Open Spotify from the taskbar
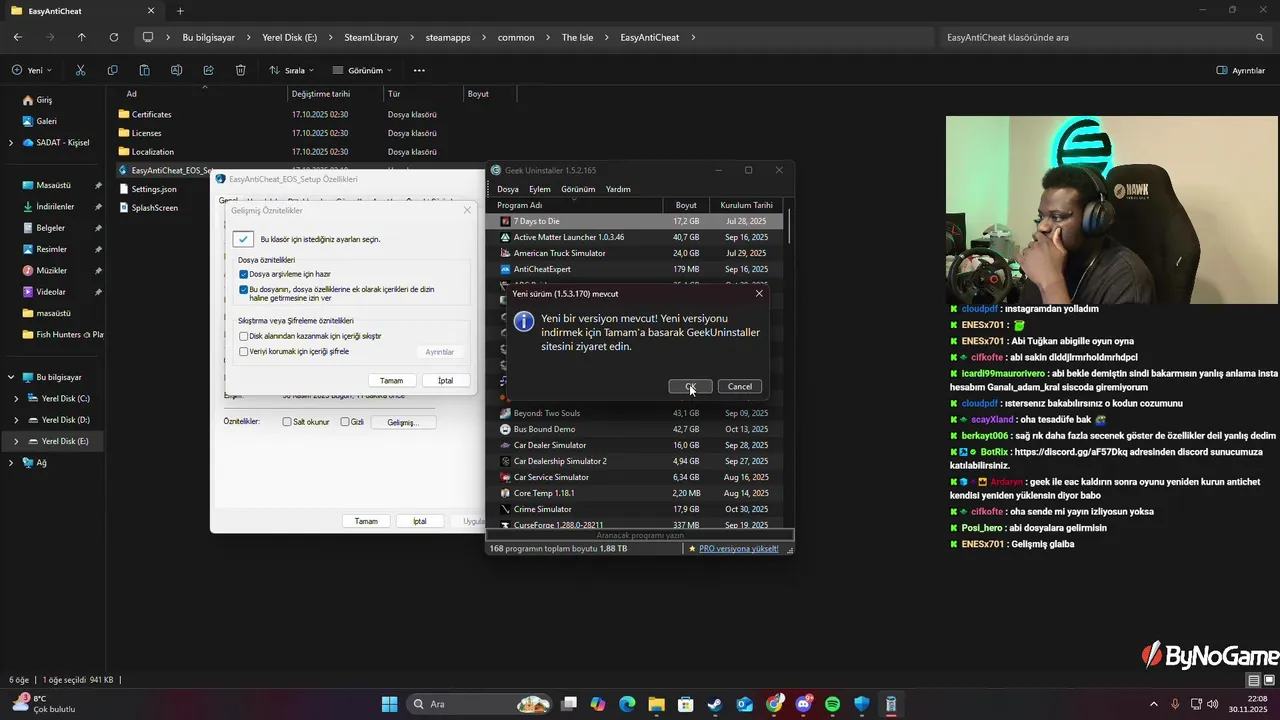The height and width of the screenshot is (720, 1280). [833, 704]
